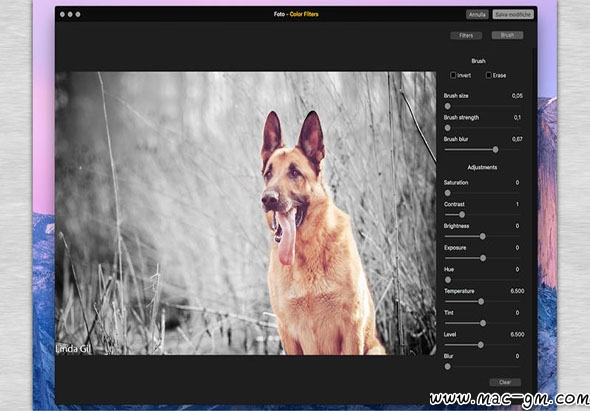Switch to the Filters tab
The width and height of the screenshot is (590, 411).
(x=466, y=35)
